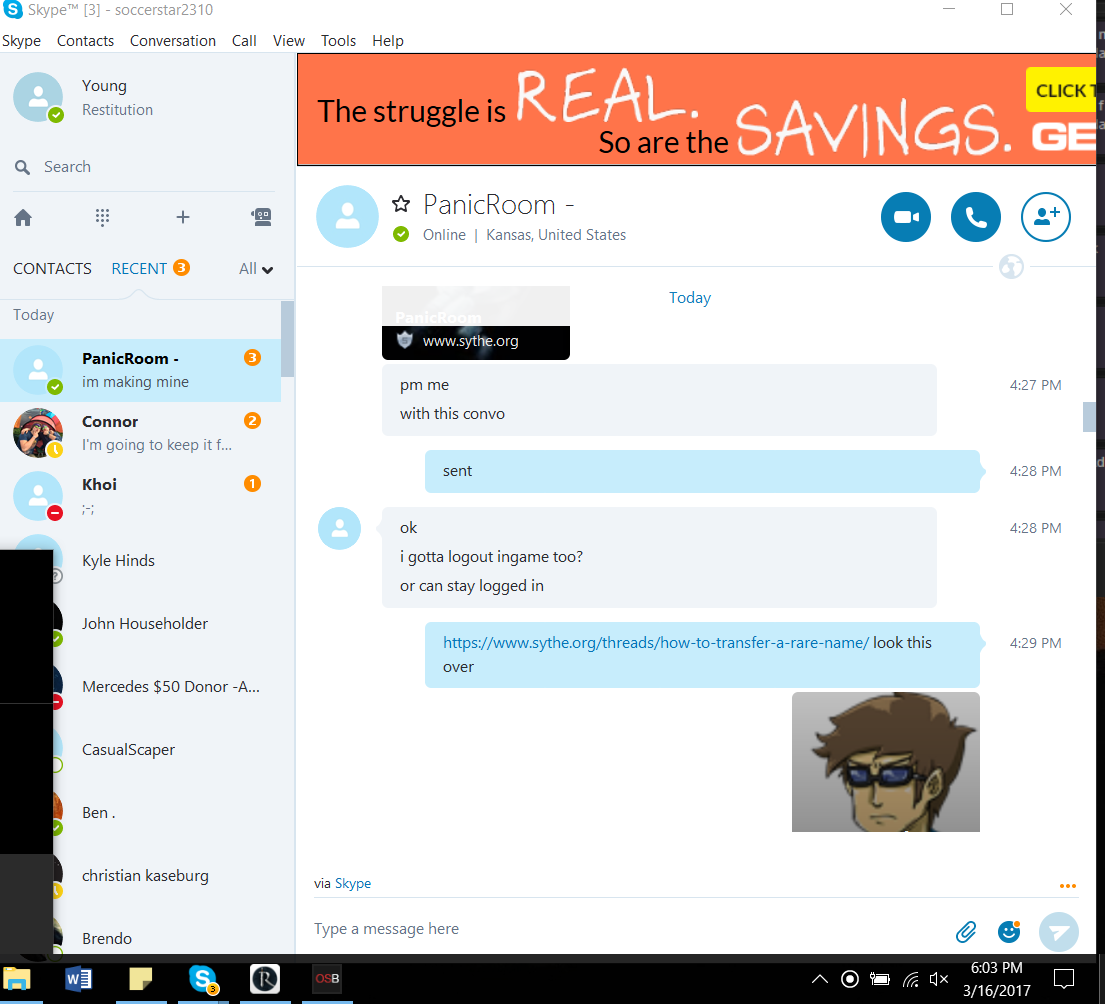Switch to the CONTACTS tab

pyautogui.click(x=52, y=269)
